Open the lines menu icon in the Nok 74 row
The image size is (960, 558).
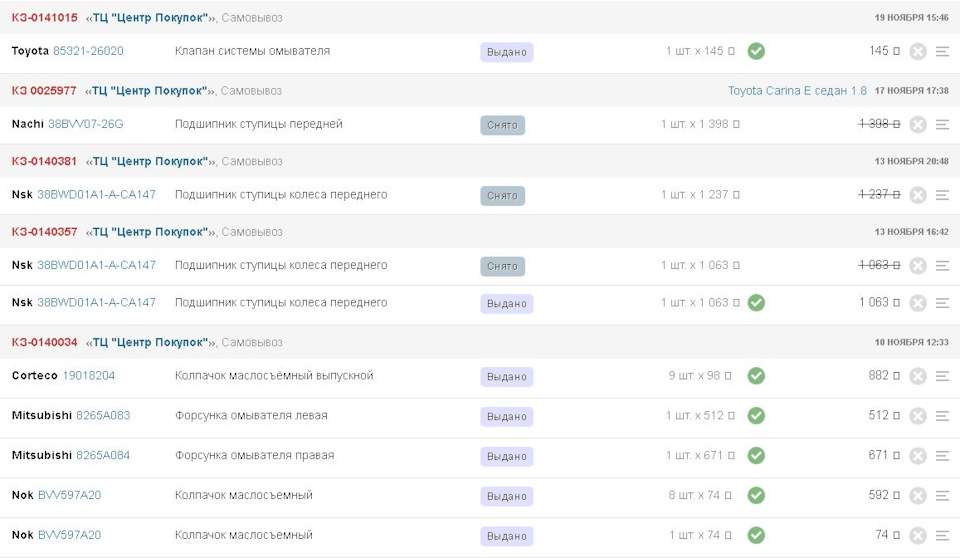point(942,535)
